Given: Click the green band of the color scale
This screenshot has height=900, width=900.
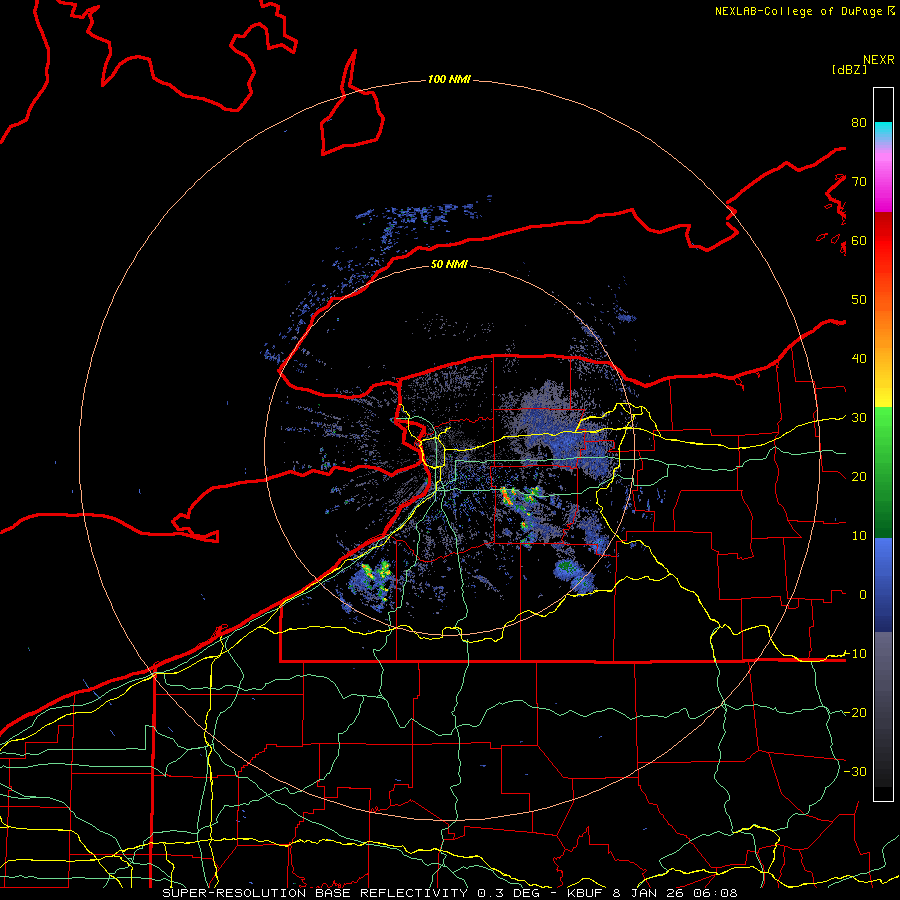Looking at the screenshot, I should 883,472.
